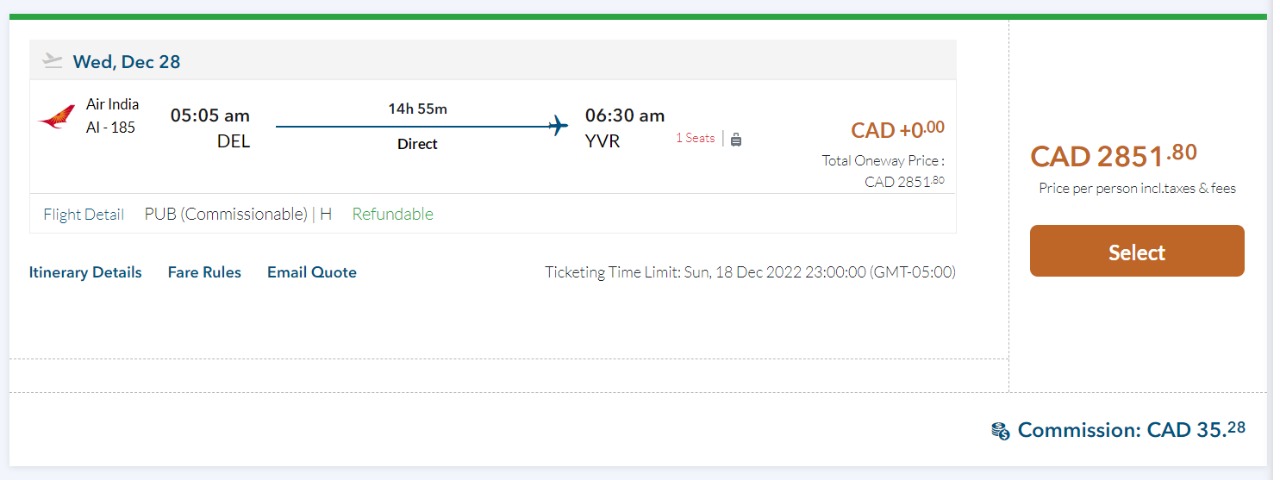Click the 05:05 am DEL departure time
1280x480 pixels.
pos(210,116)
